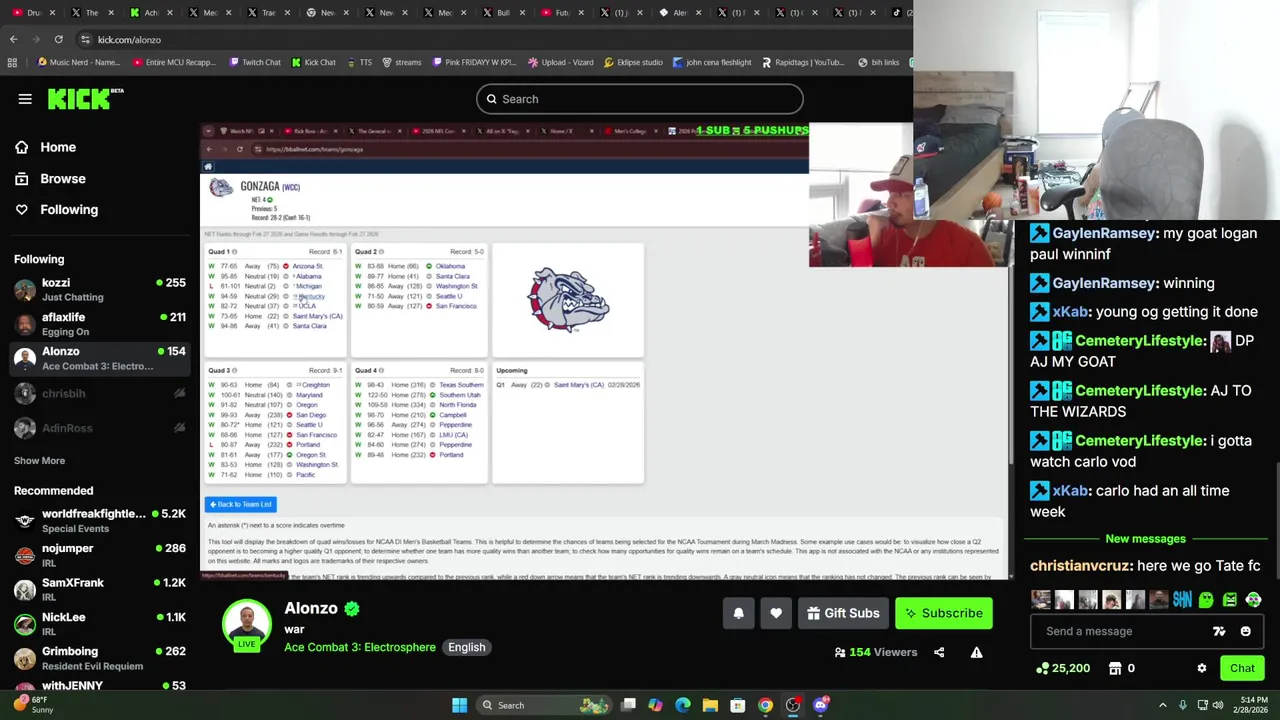The width and height of the screenshot is (1280, 720).
Task: Open kozzi's channel in Following list
Action: click(x=100, y=290)
